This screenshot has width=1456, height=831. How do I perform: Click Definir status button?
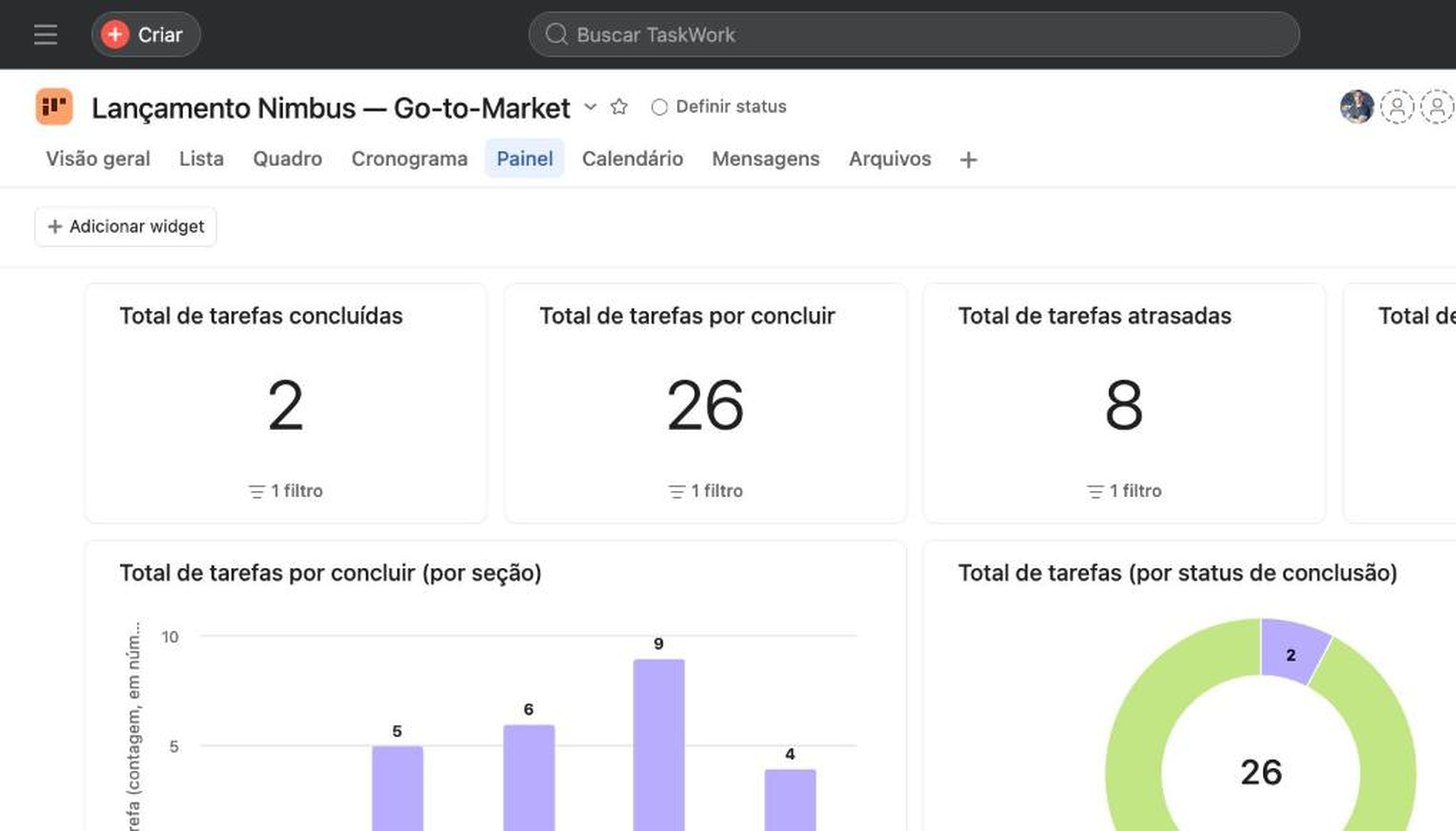(719, 106)
